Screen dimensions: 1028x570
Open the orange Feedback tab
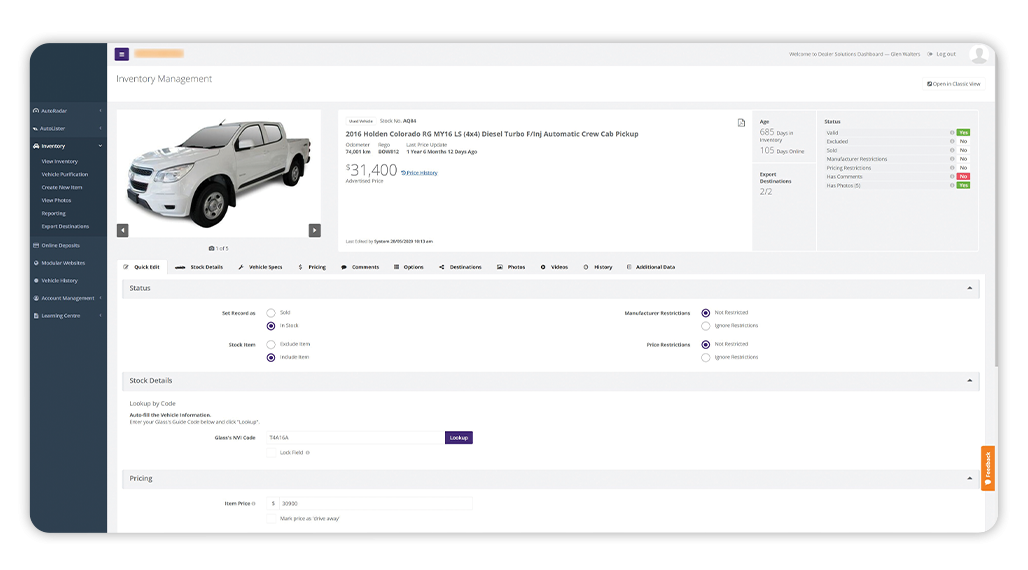[987, 468]
